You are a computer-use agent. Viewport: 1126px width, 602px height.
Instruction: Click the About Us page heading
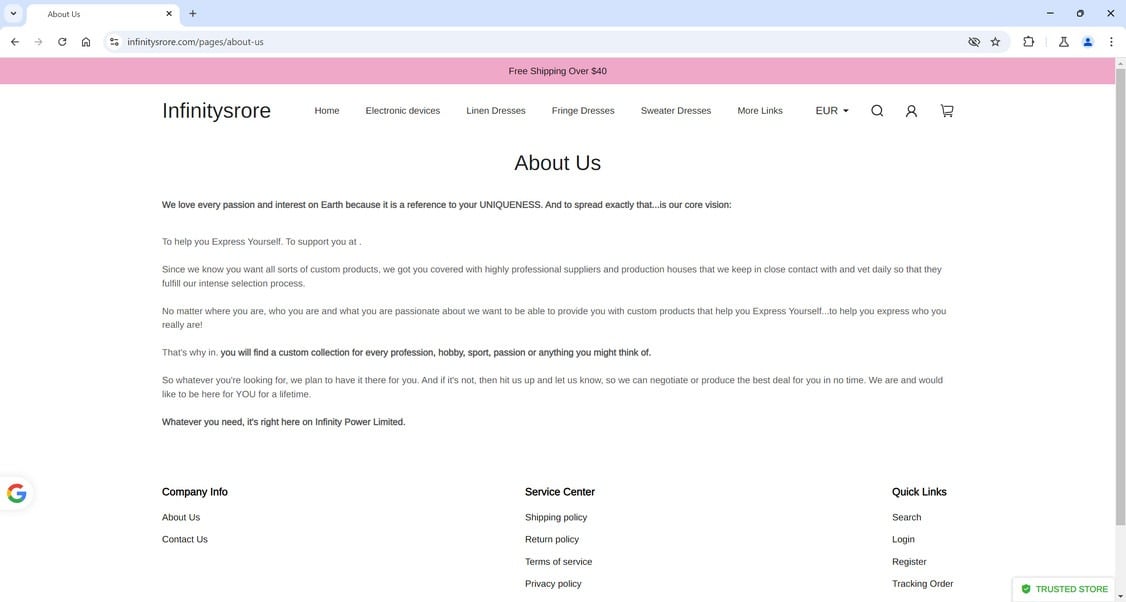tap(557, 163)
